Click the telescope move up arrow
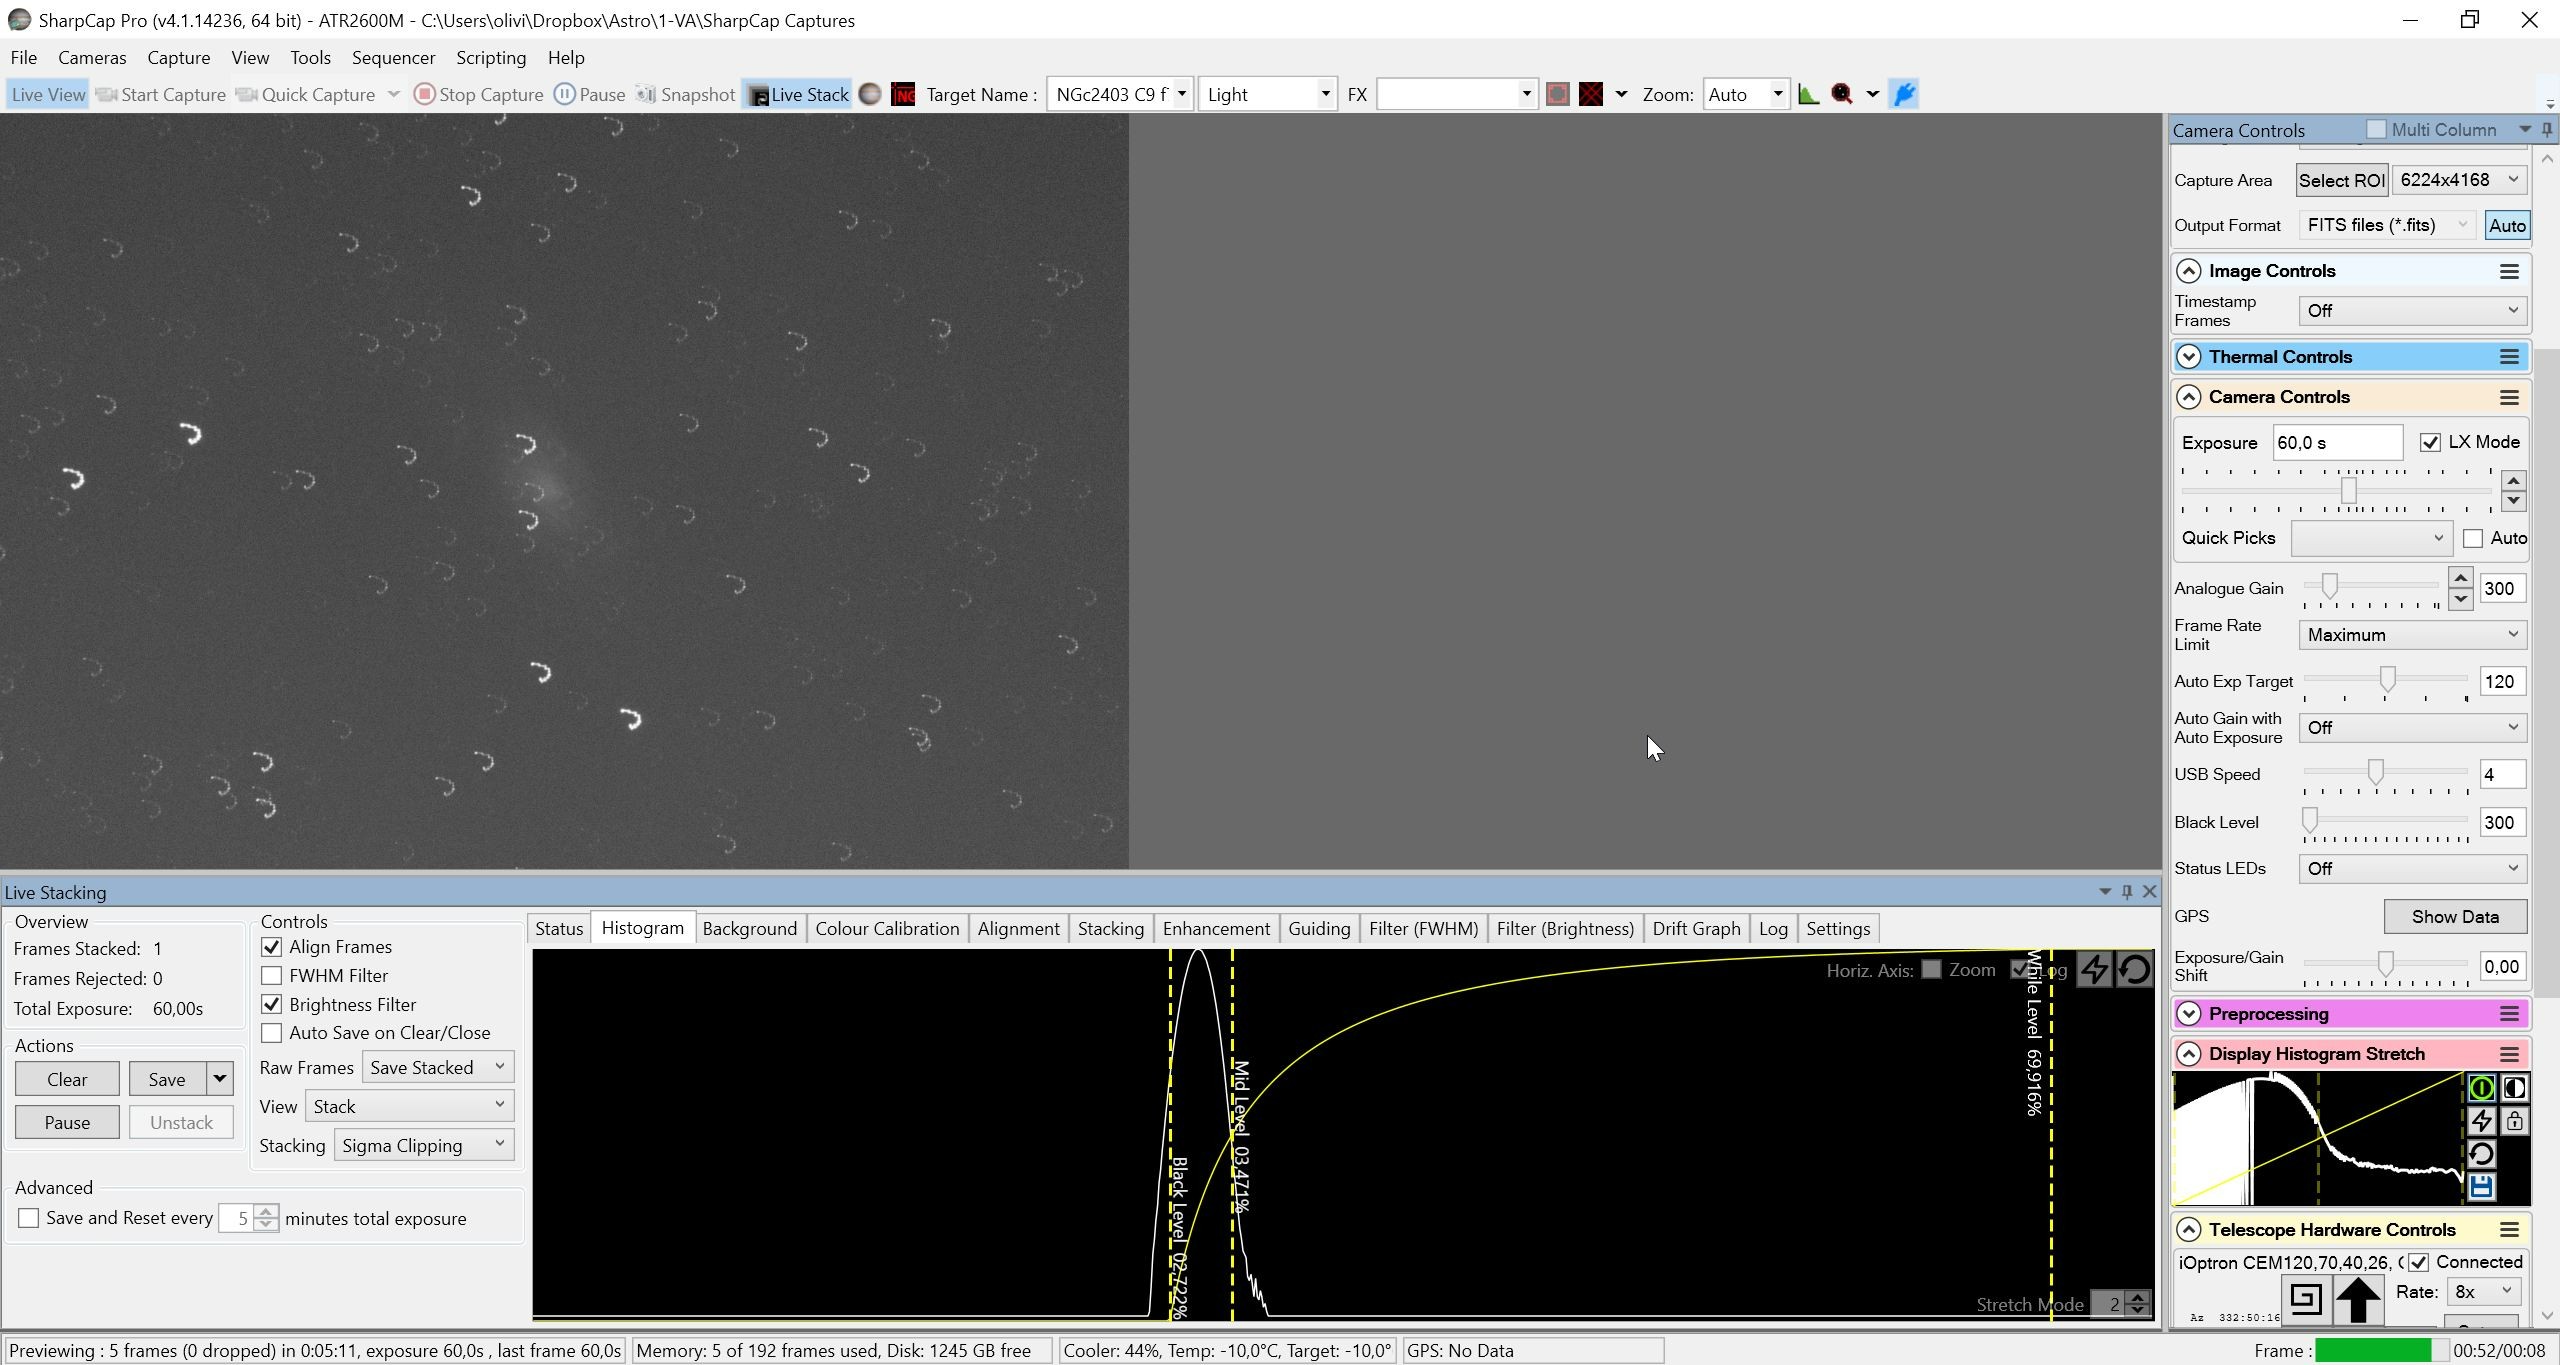 (2358, 1299)
